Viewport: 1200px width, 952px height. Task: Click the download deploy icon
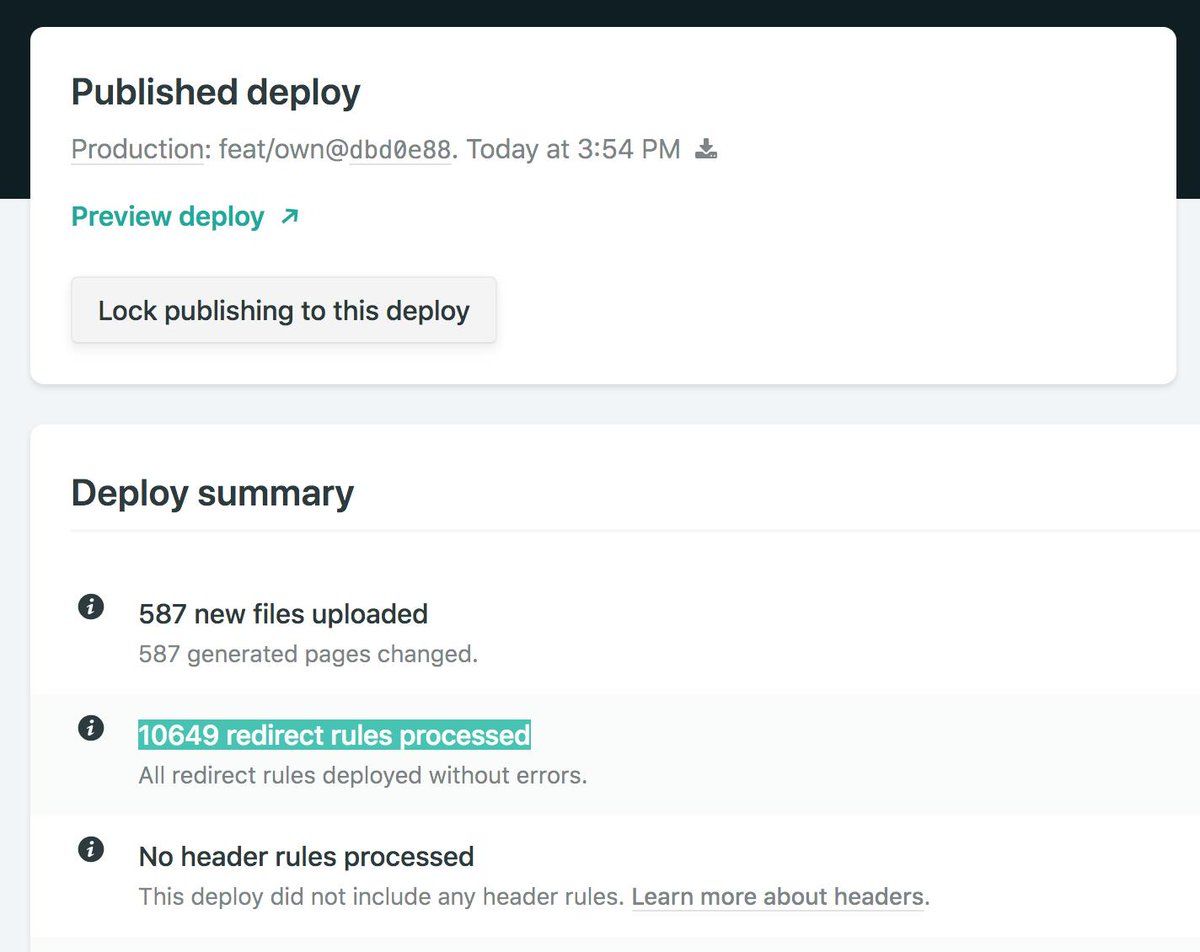(x=706, y=150)
